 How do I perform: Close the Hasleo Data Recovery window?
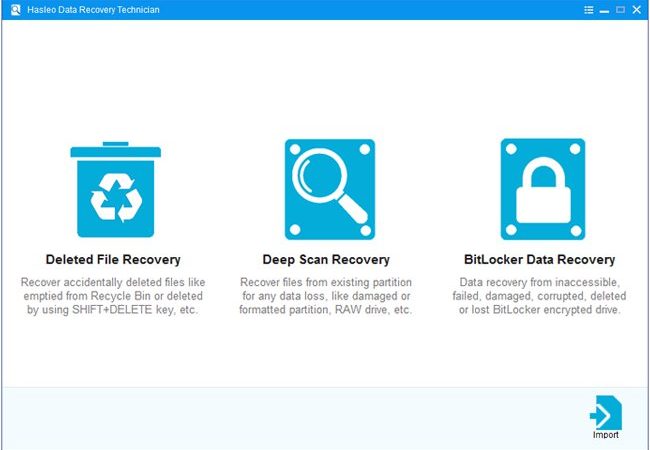click(637, 10)
